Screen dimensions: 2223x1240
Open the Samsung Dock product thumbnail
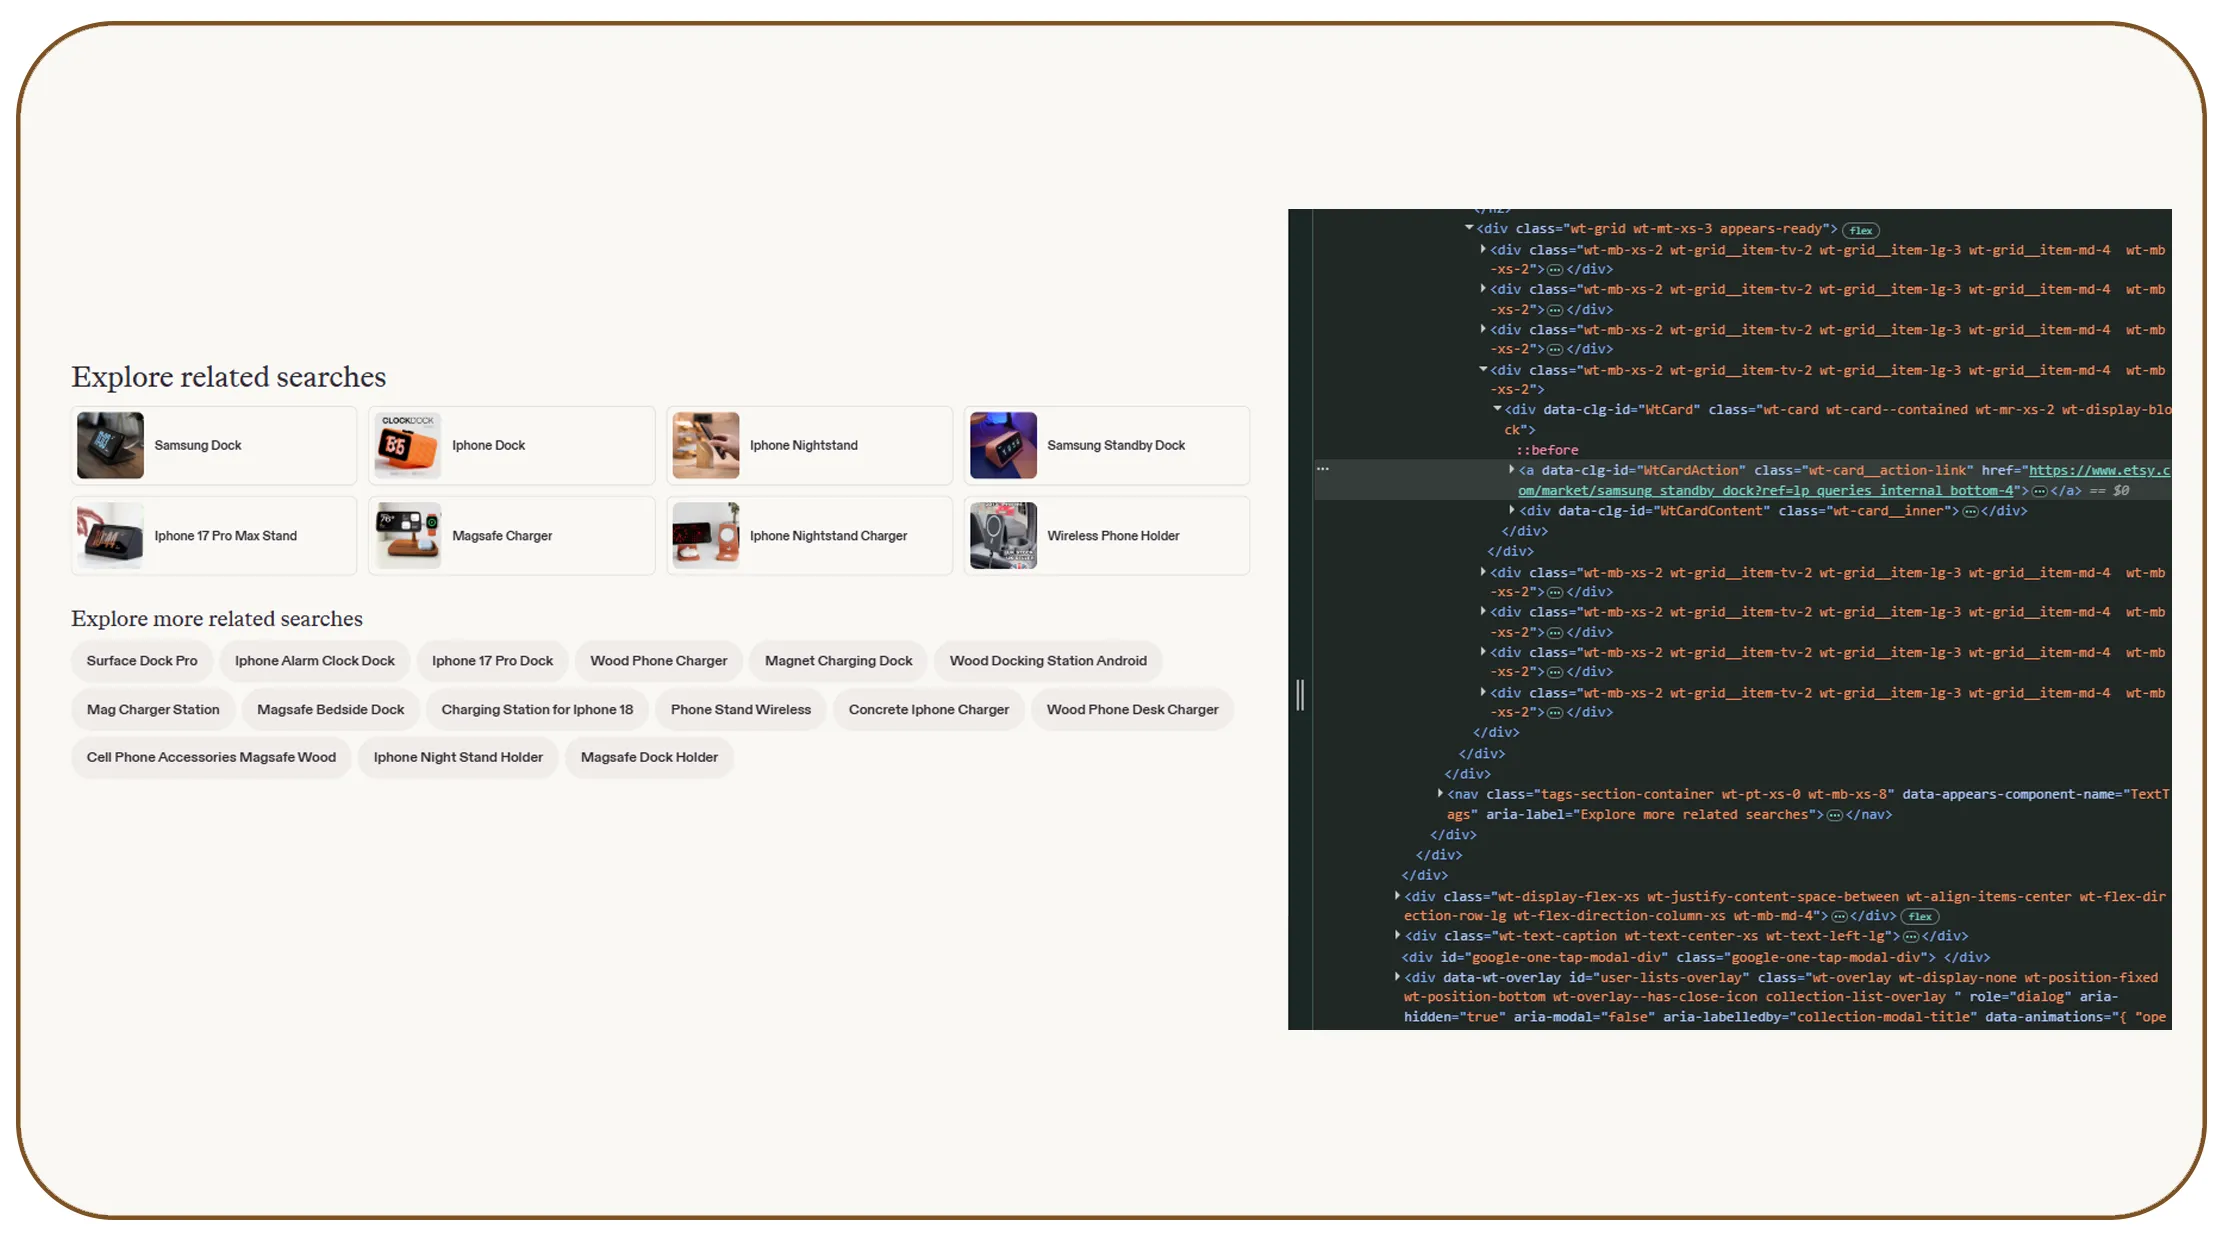[110, 445]
